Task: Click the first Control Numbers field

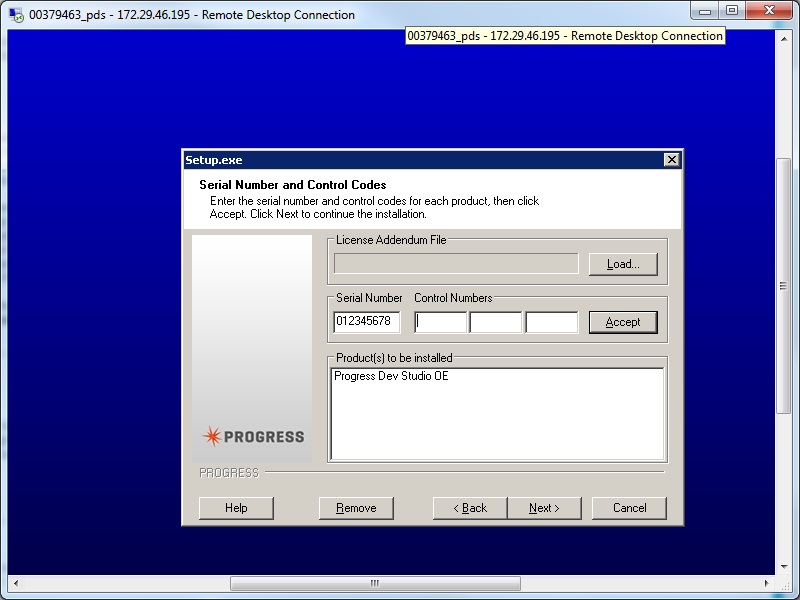Action: [439, 321]
